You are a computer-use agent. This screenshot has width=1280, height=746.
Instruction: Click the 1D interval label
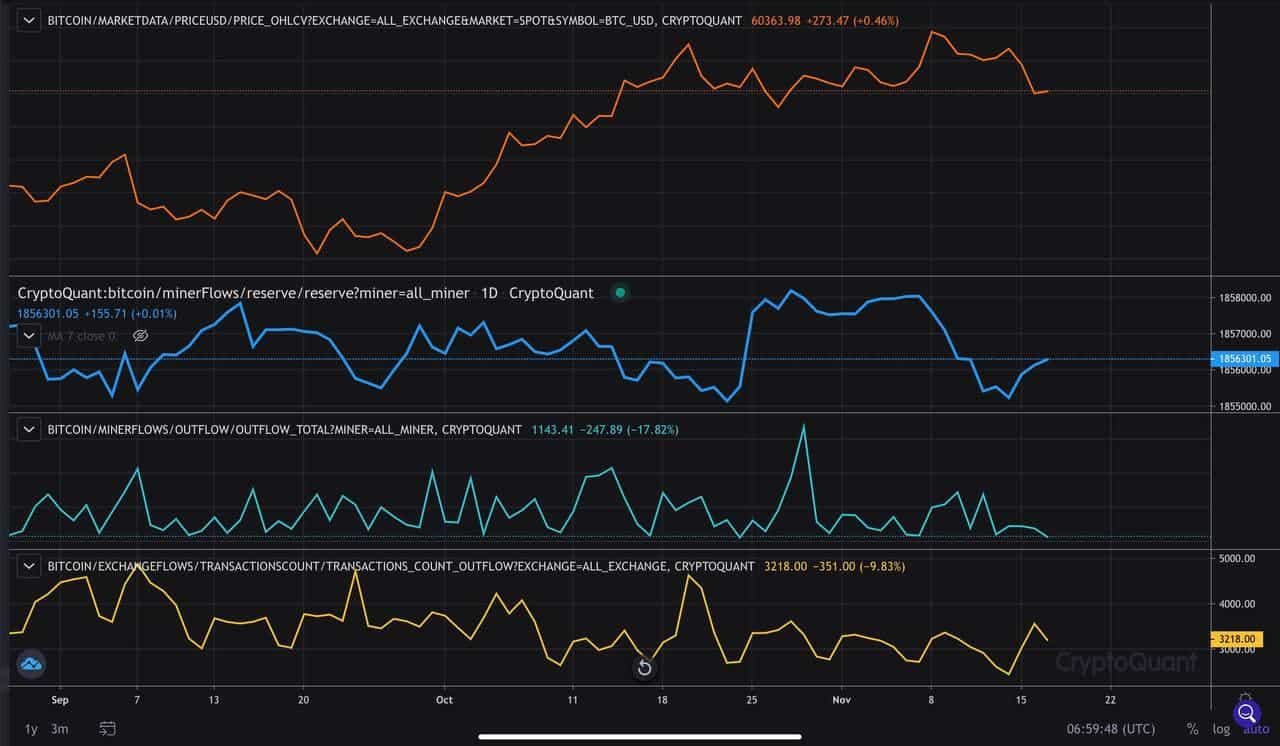pyautogui.click(x=489, y=293)
